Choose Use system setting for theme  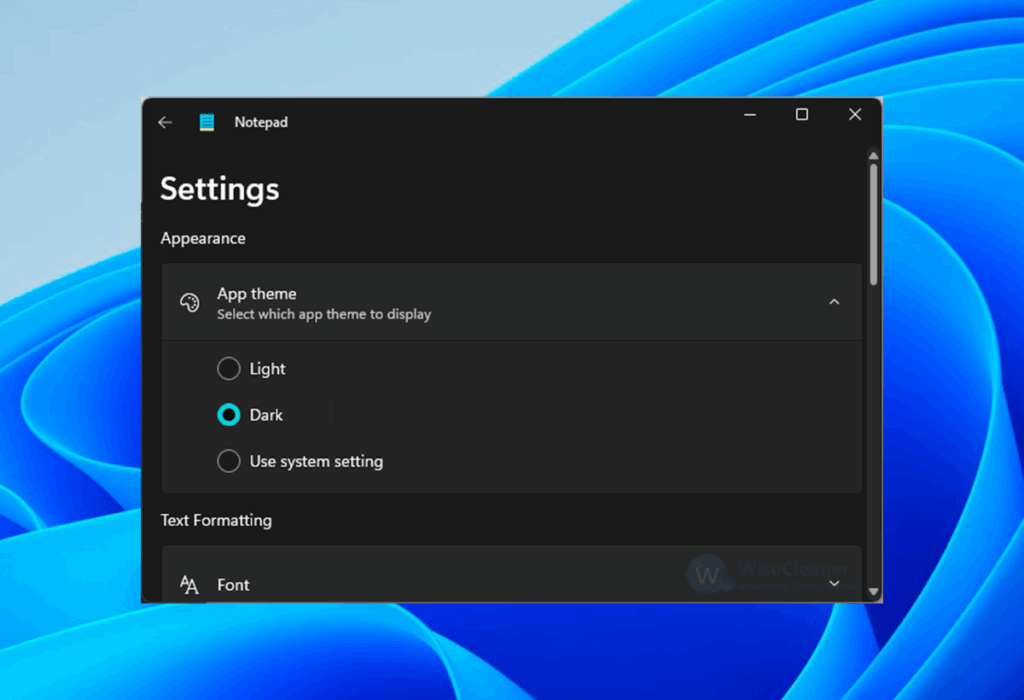tap(228, 461)
